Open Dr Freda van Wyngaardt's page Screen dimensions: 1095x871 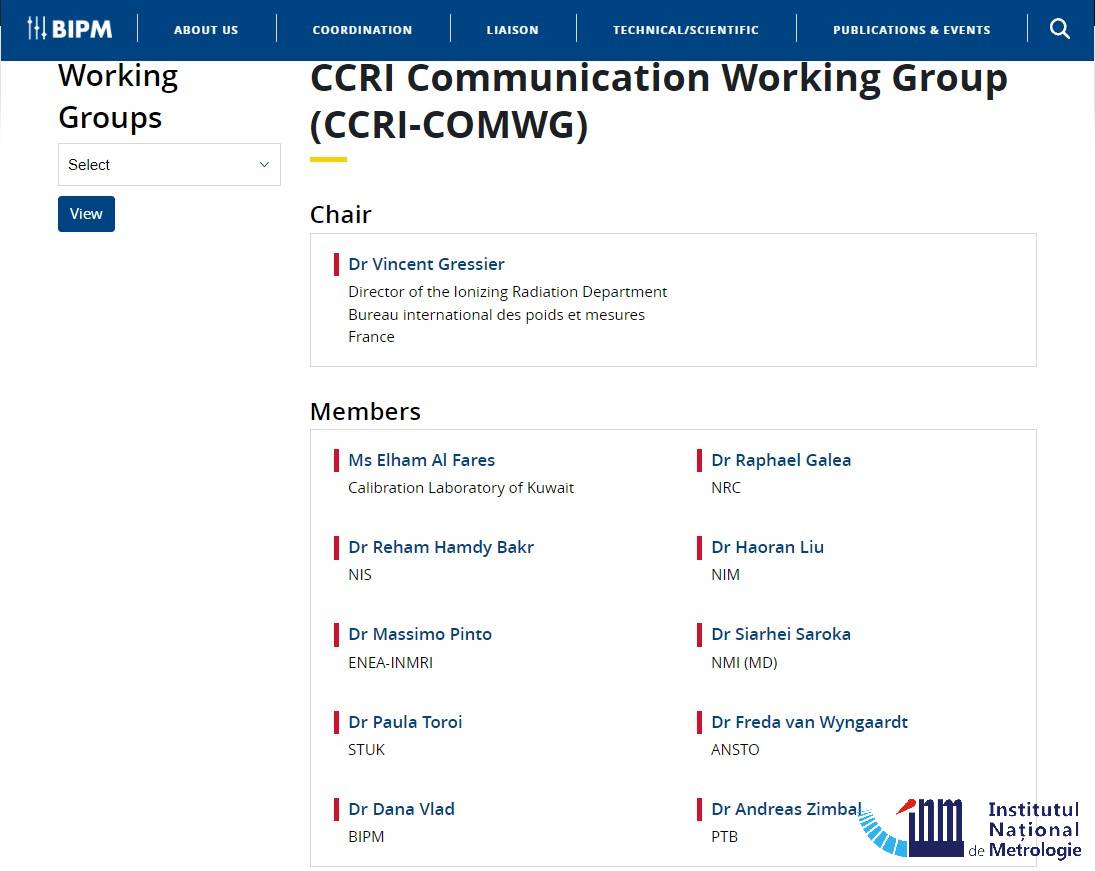click(809, 722)
